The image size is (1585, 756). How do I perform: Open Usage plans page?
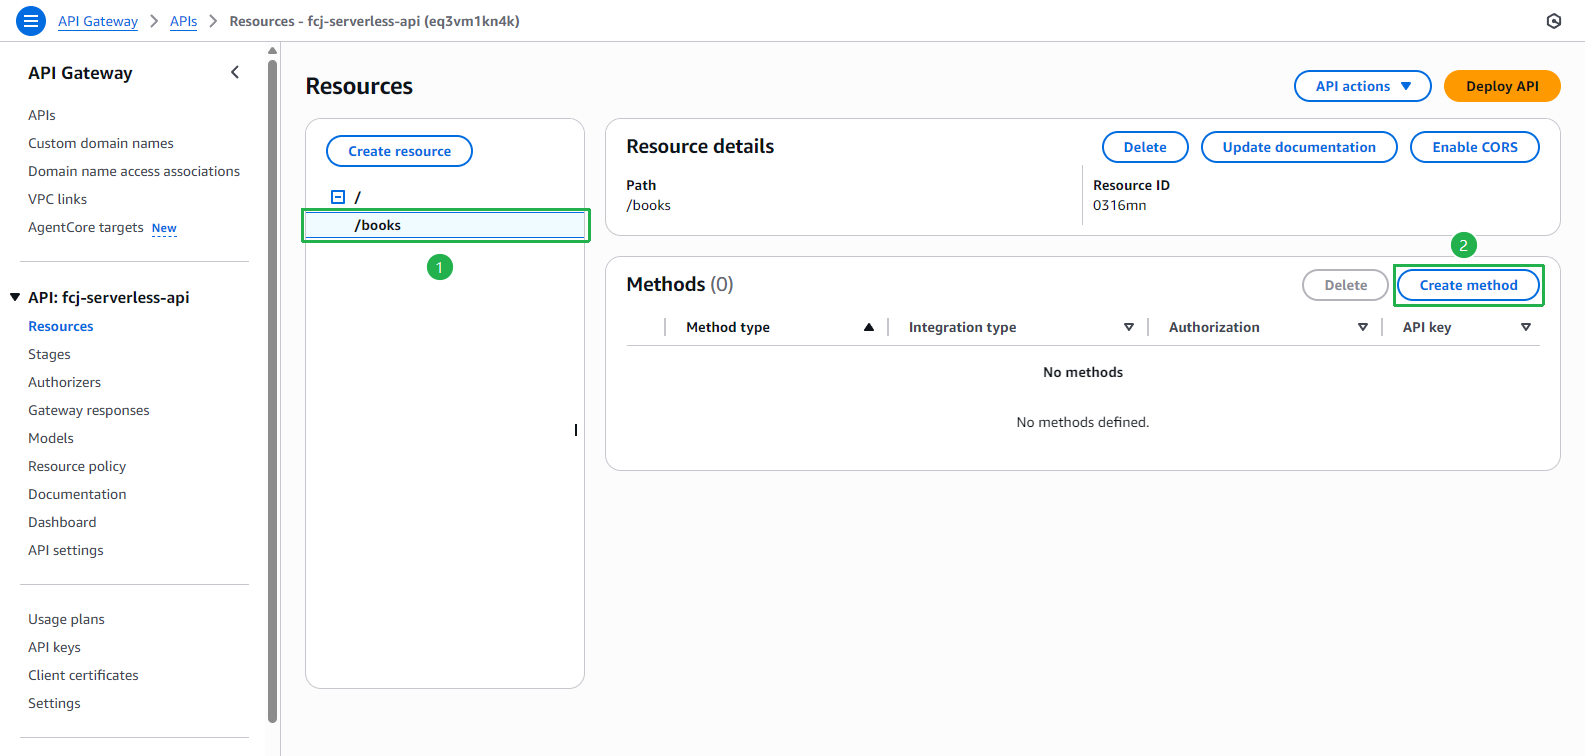tap(66, 619)
